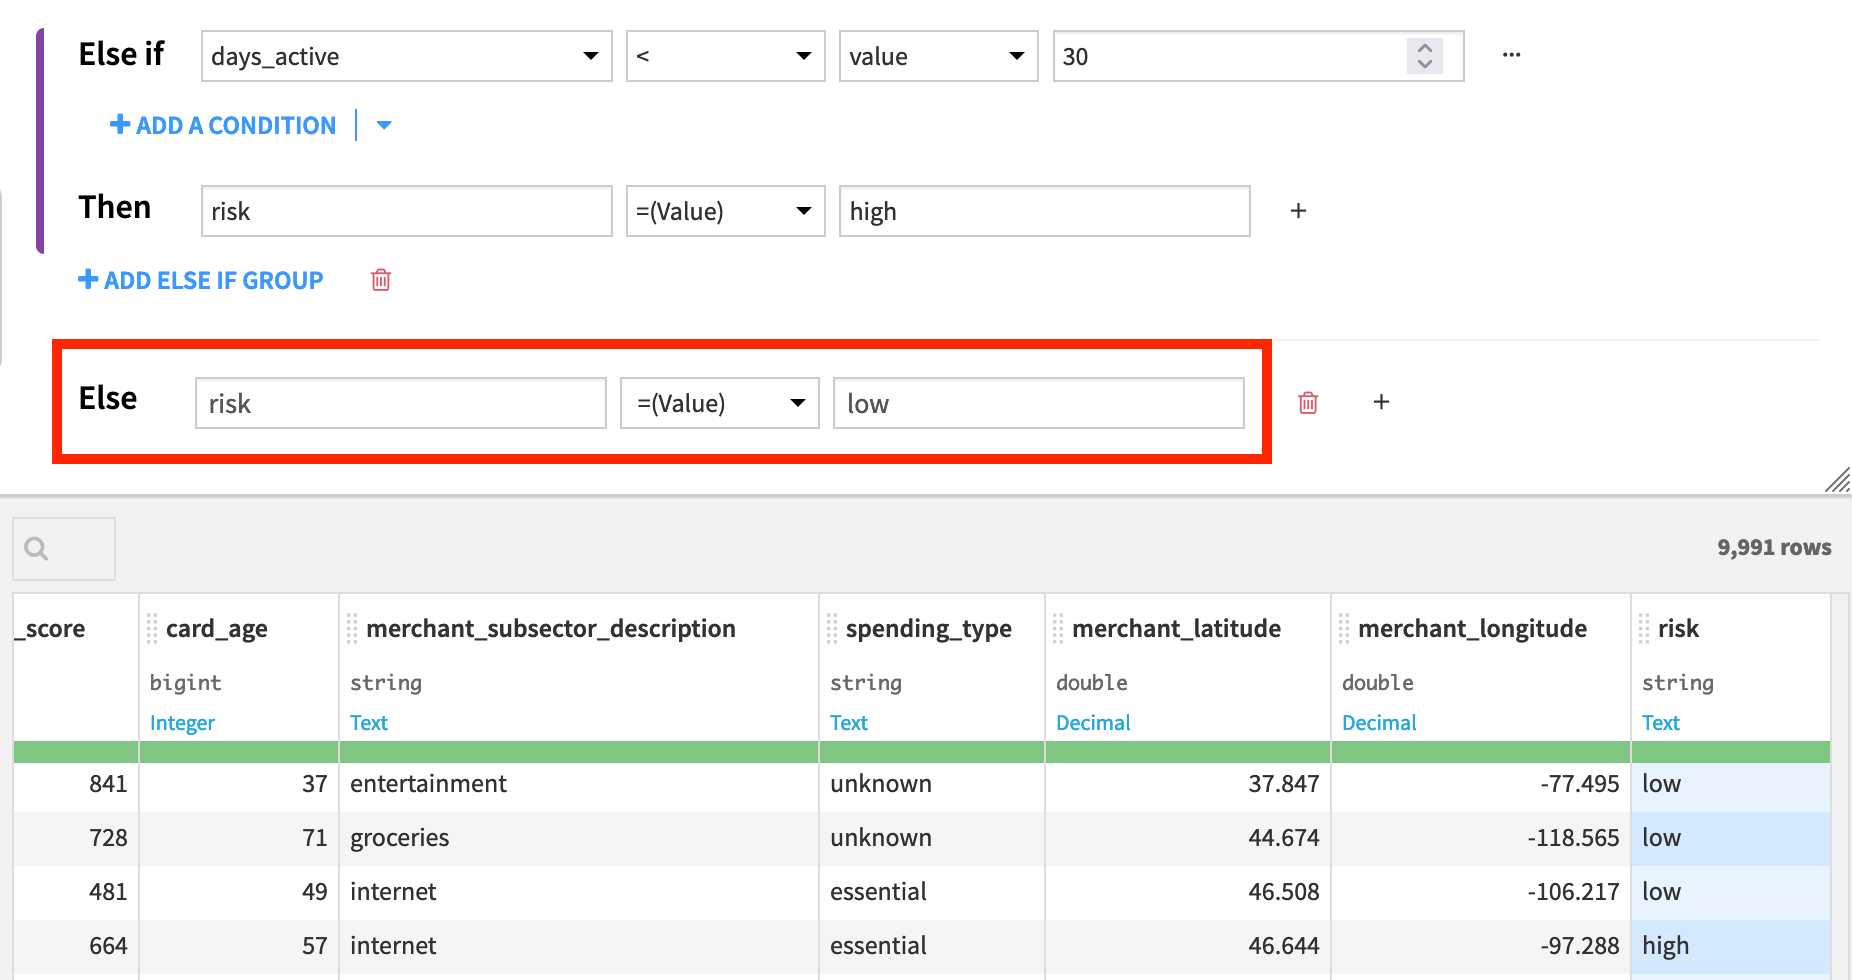This screenshot has height=980, width=1852.
Task: Click the Text meaning under merchant_subsector_description
Action: tap(369, 723)
